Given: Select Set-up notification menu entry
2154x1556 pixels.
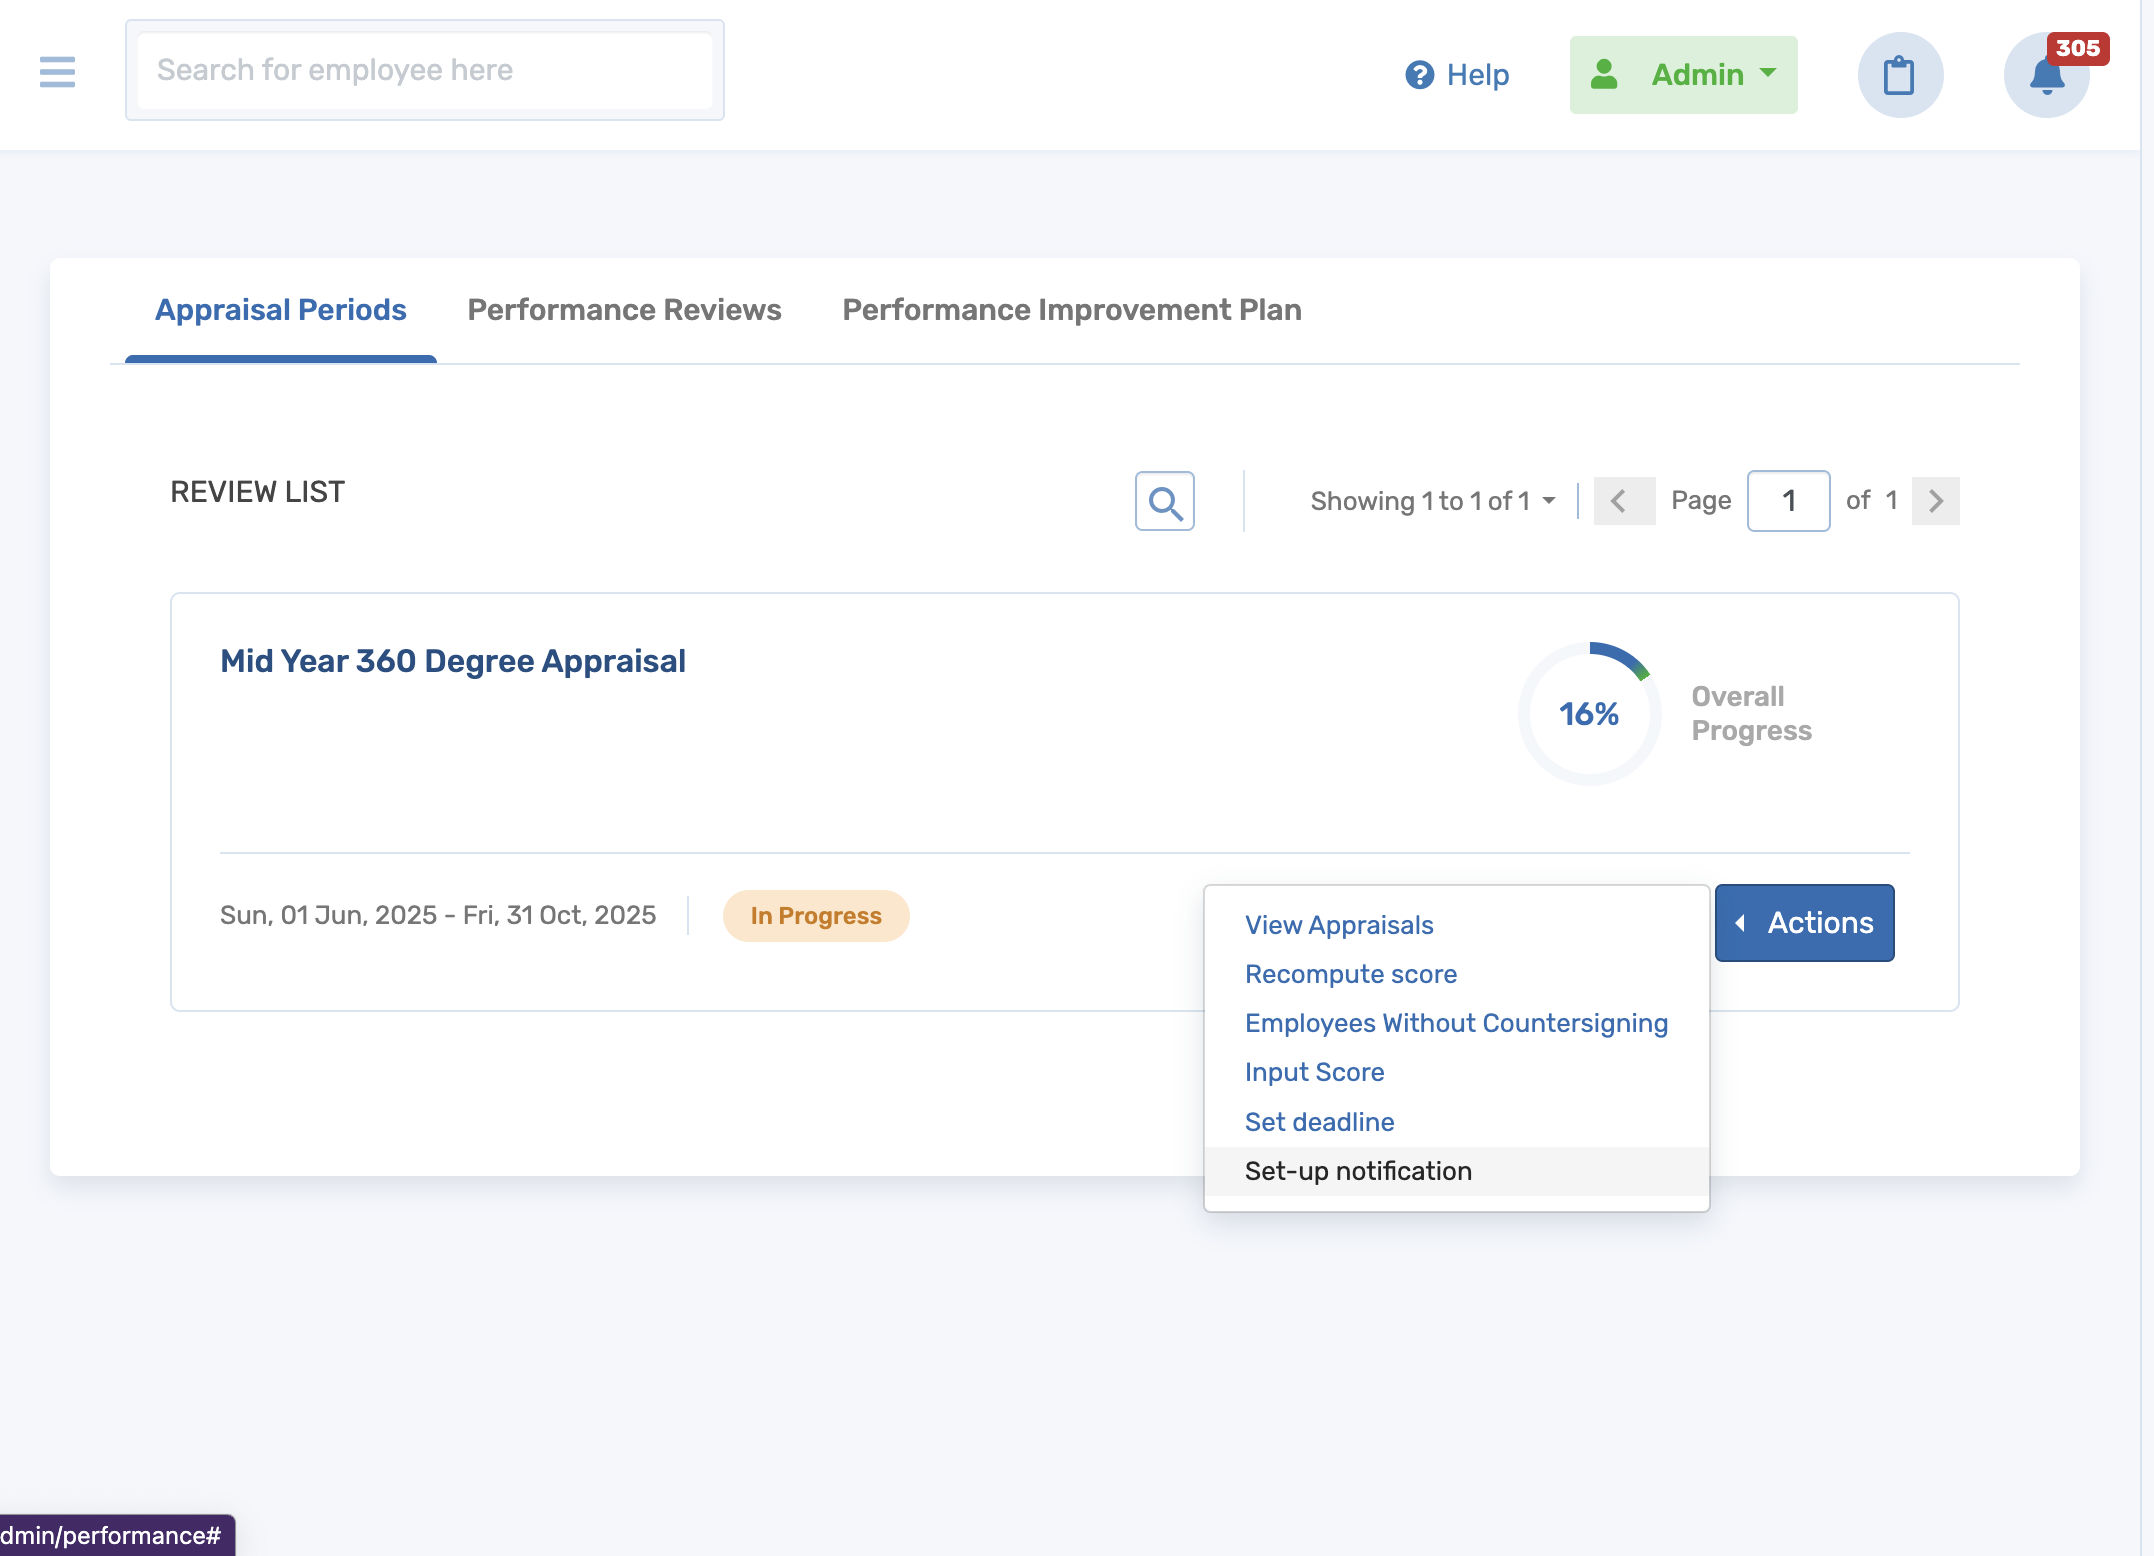Looking at the screenshot, I should pyautogui.click(x=1357, y=1171).
